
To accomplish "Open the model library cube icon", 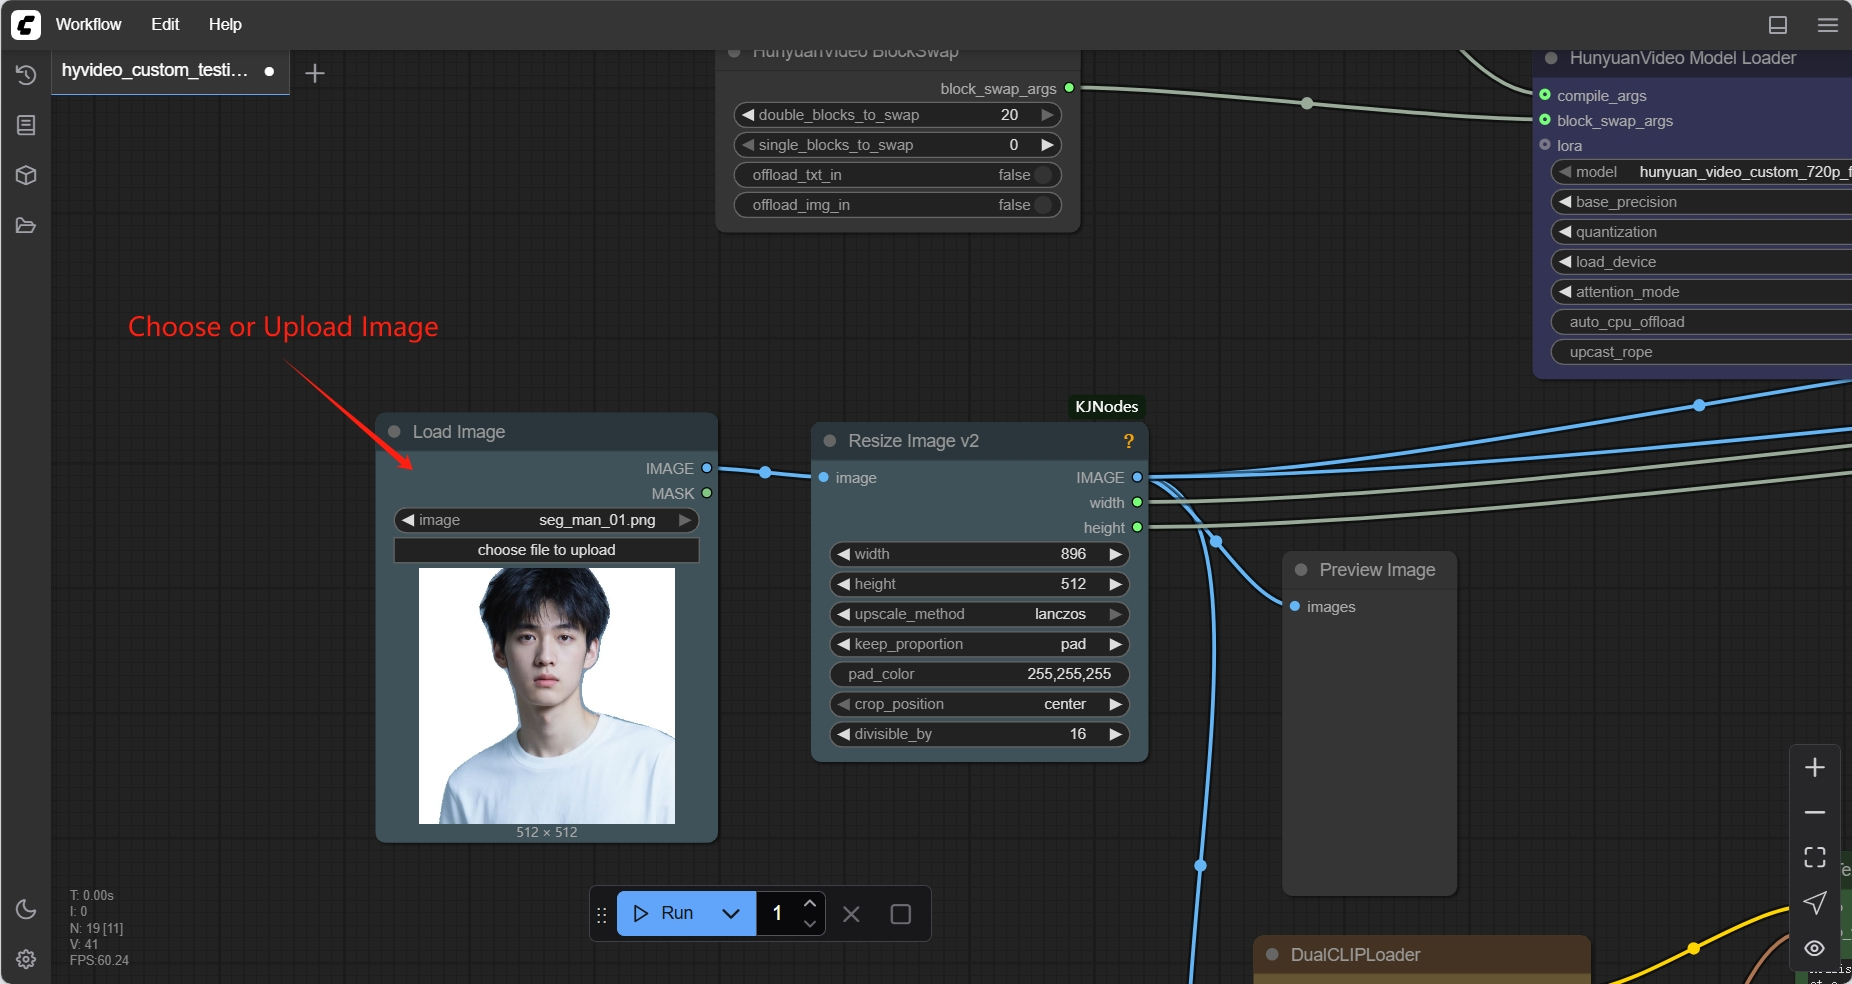I will pos(26,175).
